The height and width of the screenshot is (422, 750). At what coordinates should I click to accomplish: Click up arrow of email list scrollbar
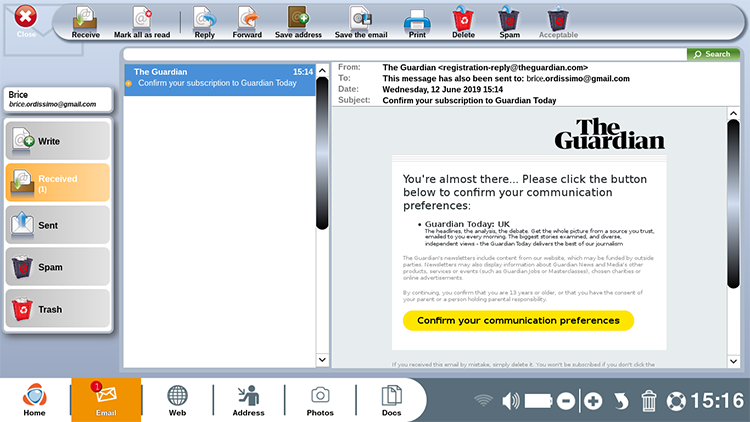tap(322, 71)
